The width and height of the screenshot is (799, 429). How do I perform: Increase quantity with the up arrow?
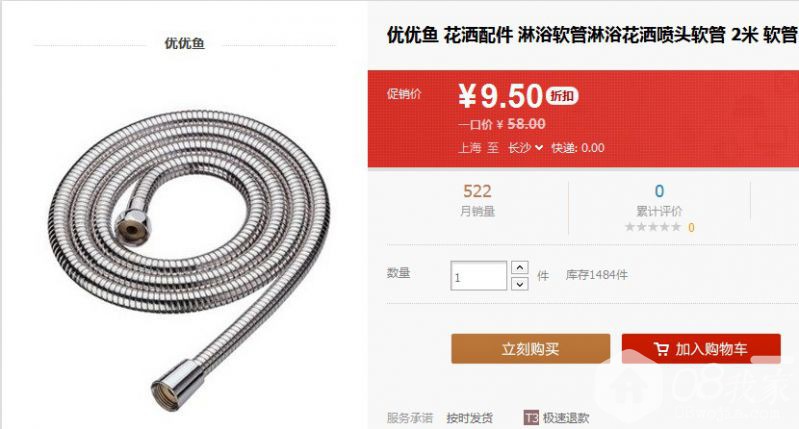519,267
